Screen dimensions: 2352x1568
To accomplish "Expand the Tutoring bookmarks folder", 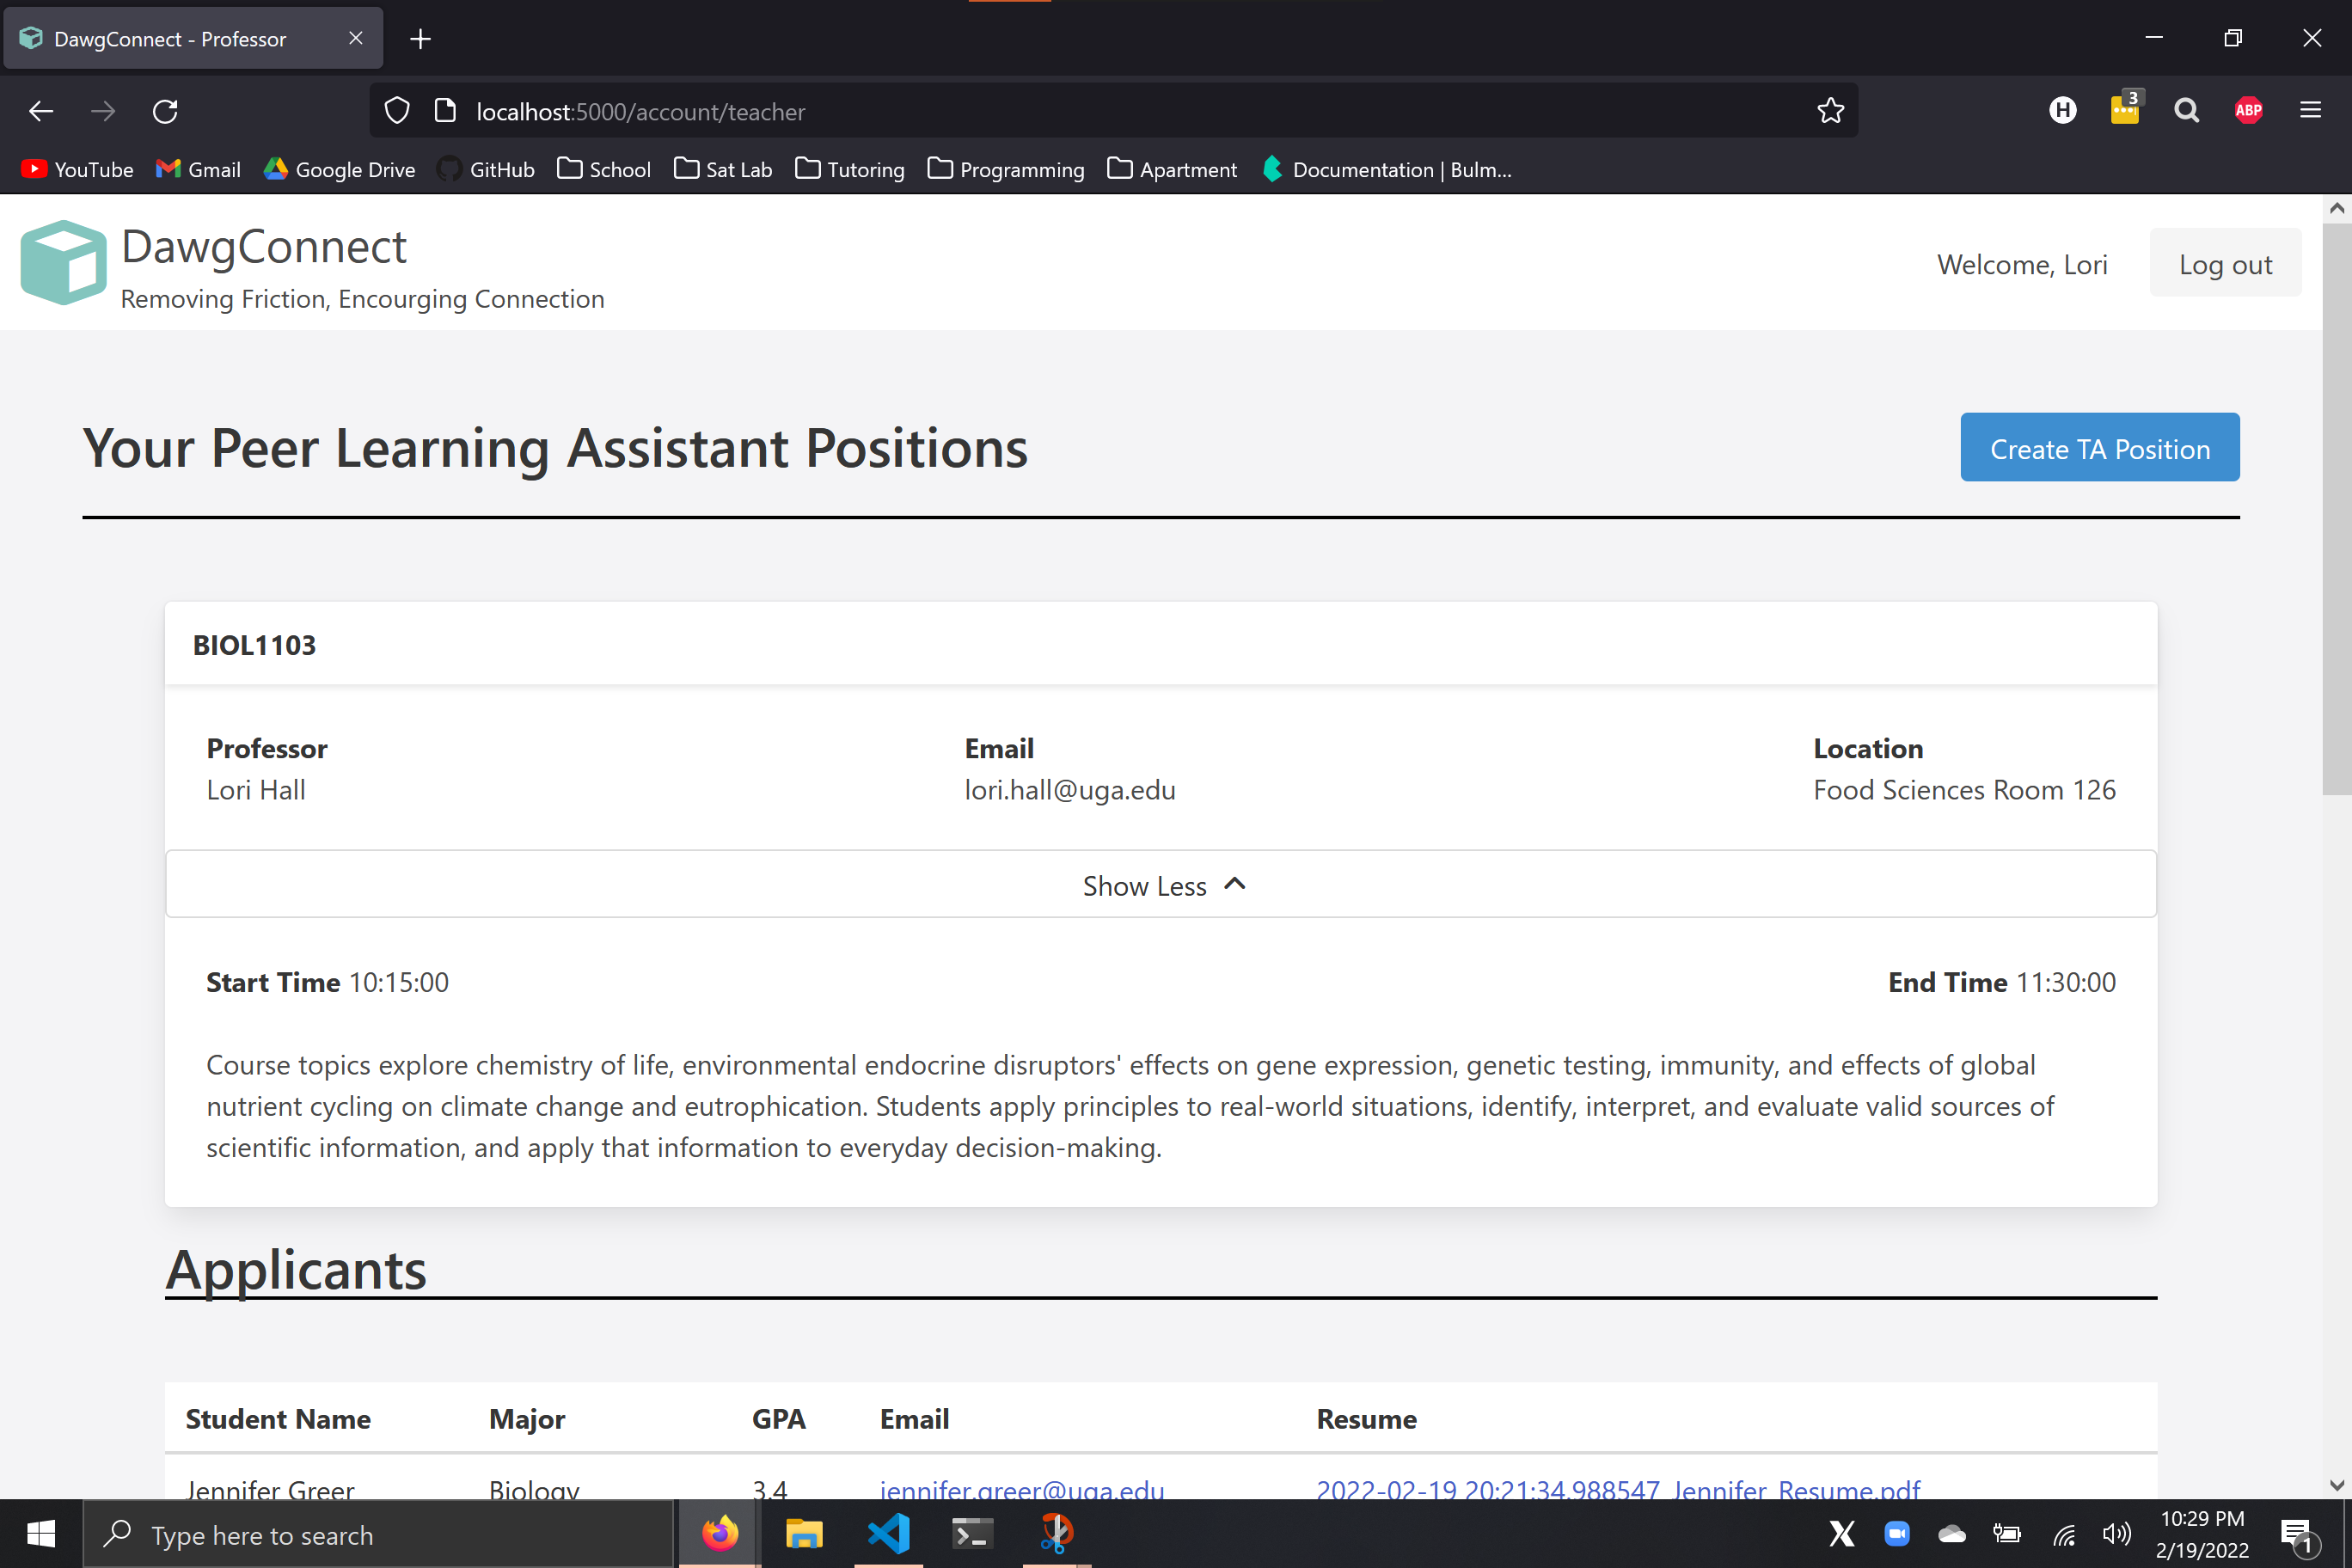I will pos(850,170).
